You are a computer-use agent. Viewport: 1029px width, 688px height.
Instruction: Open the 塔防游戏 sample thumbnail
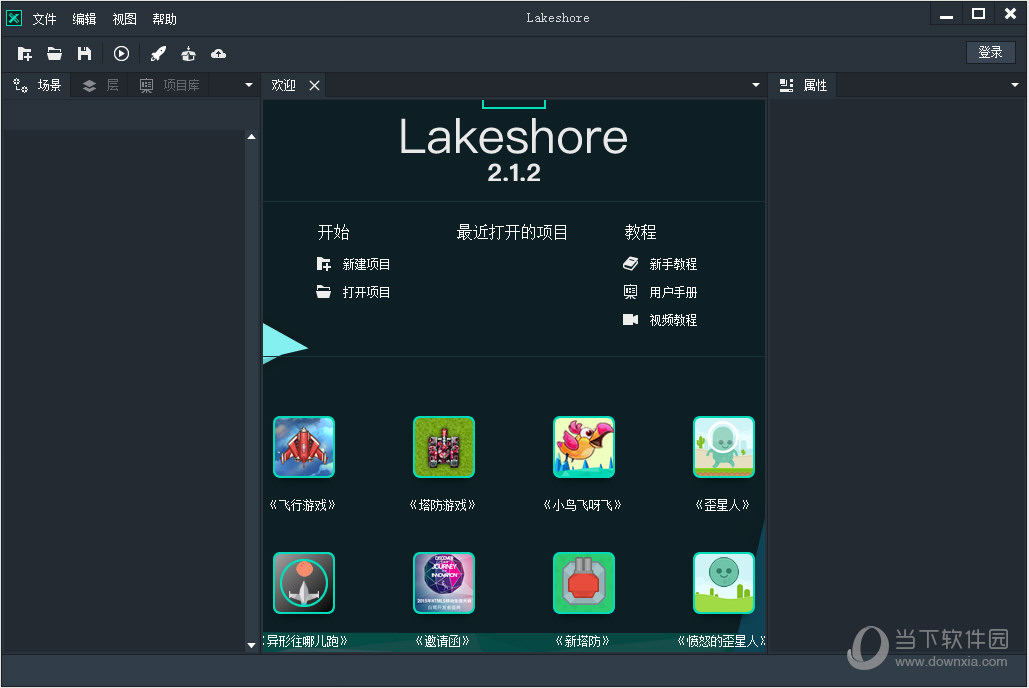444,447
